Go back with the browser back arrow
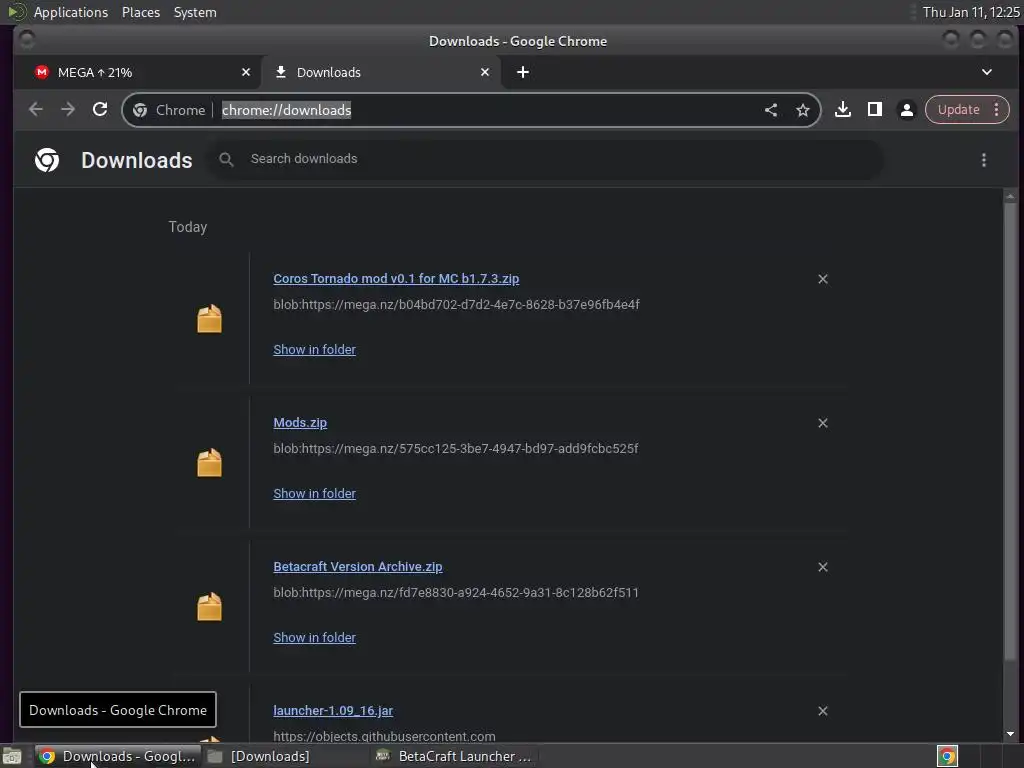This screenshot has height=768, width=1024. click(x=36, y=110)
